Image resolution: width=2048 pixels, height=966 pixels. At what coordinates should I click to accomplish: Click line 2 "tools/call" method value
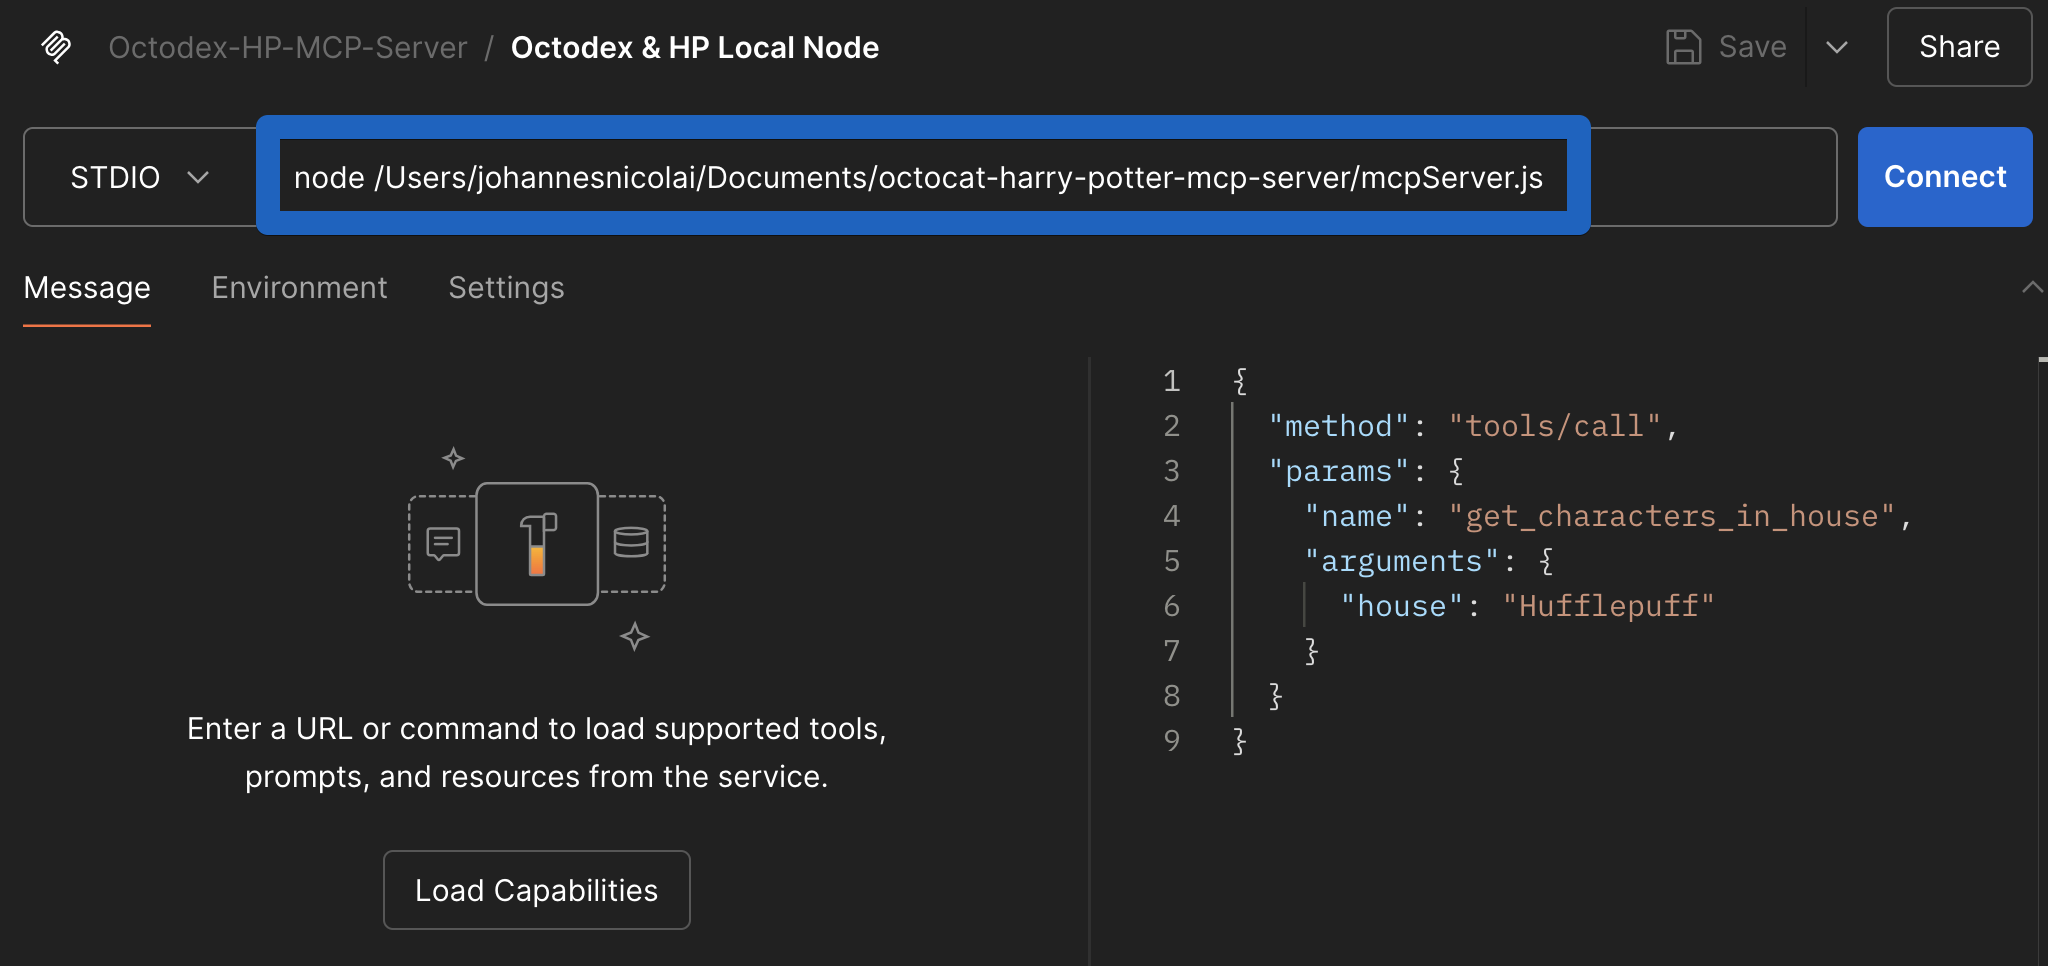click(1554, 426)
